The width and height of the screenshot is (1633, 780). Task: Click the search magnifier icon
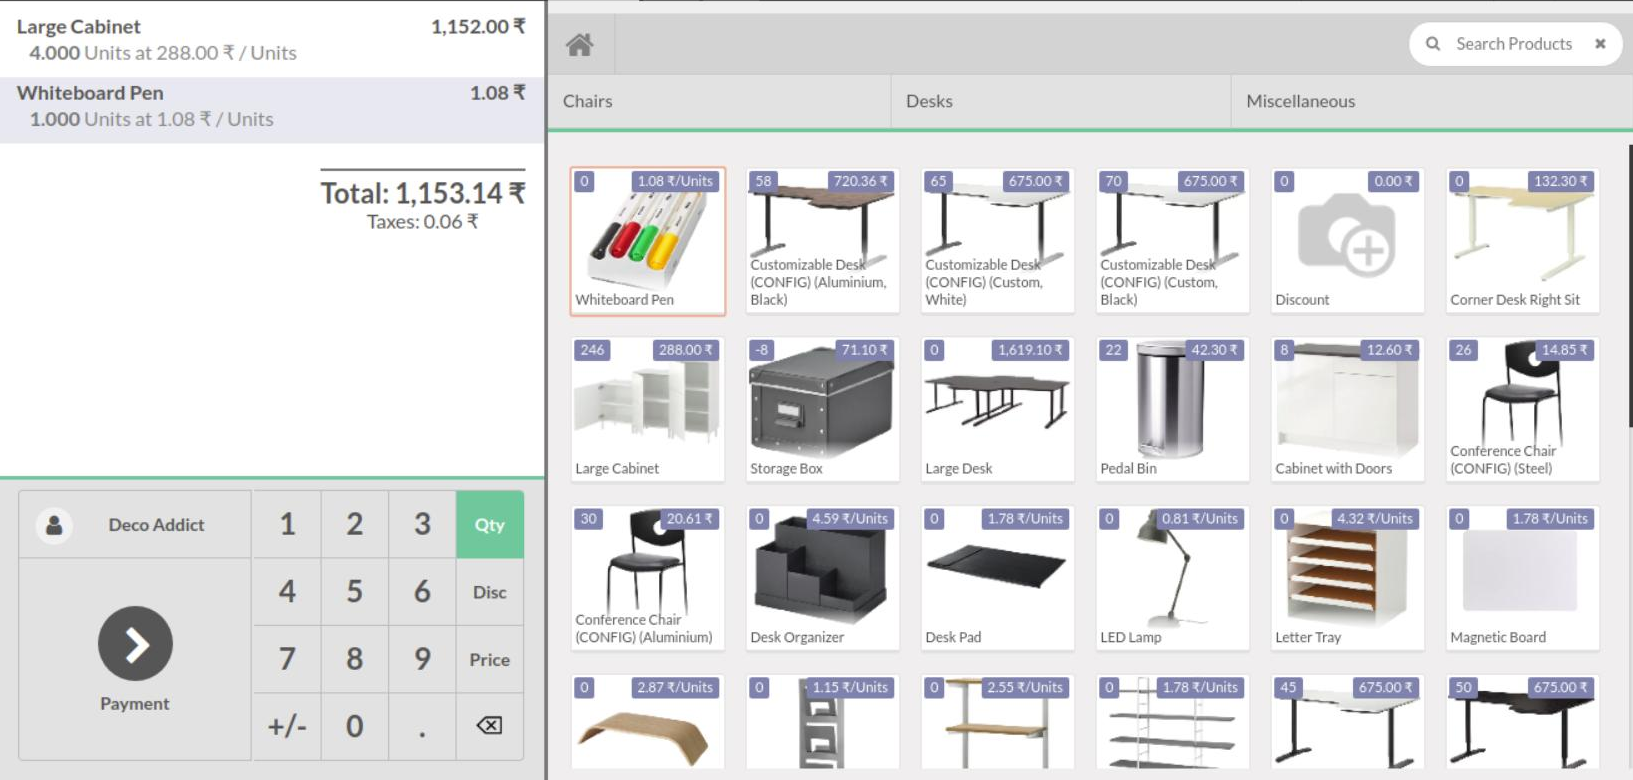[x=1433, y=44]
